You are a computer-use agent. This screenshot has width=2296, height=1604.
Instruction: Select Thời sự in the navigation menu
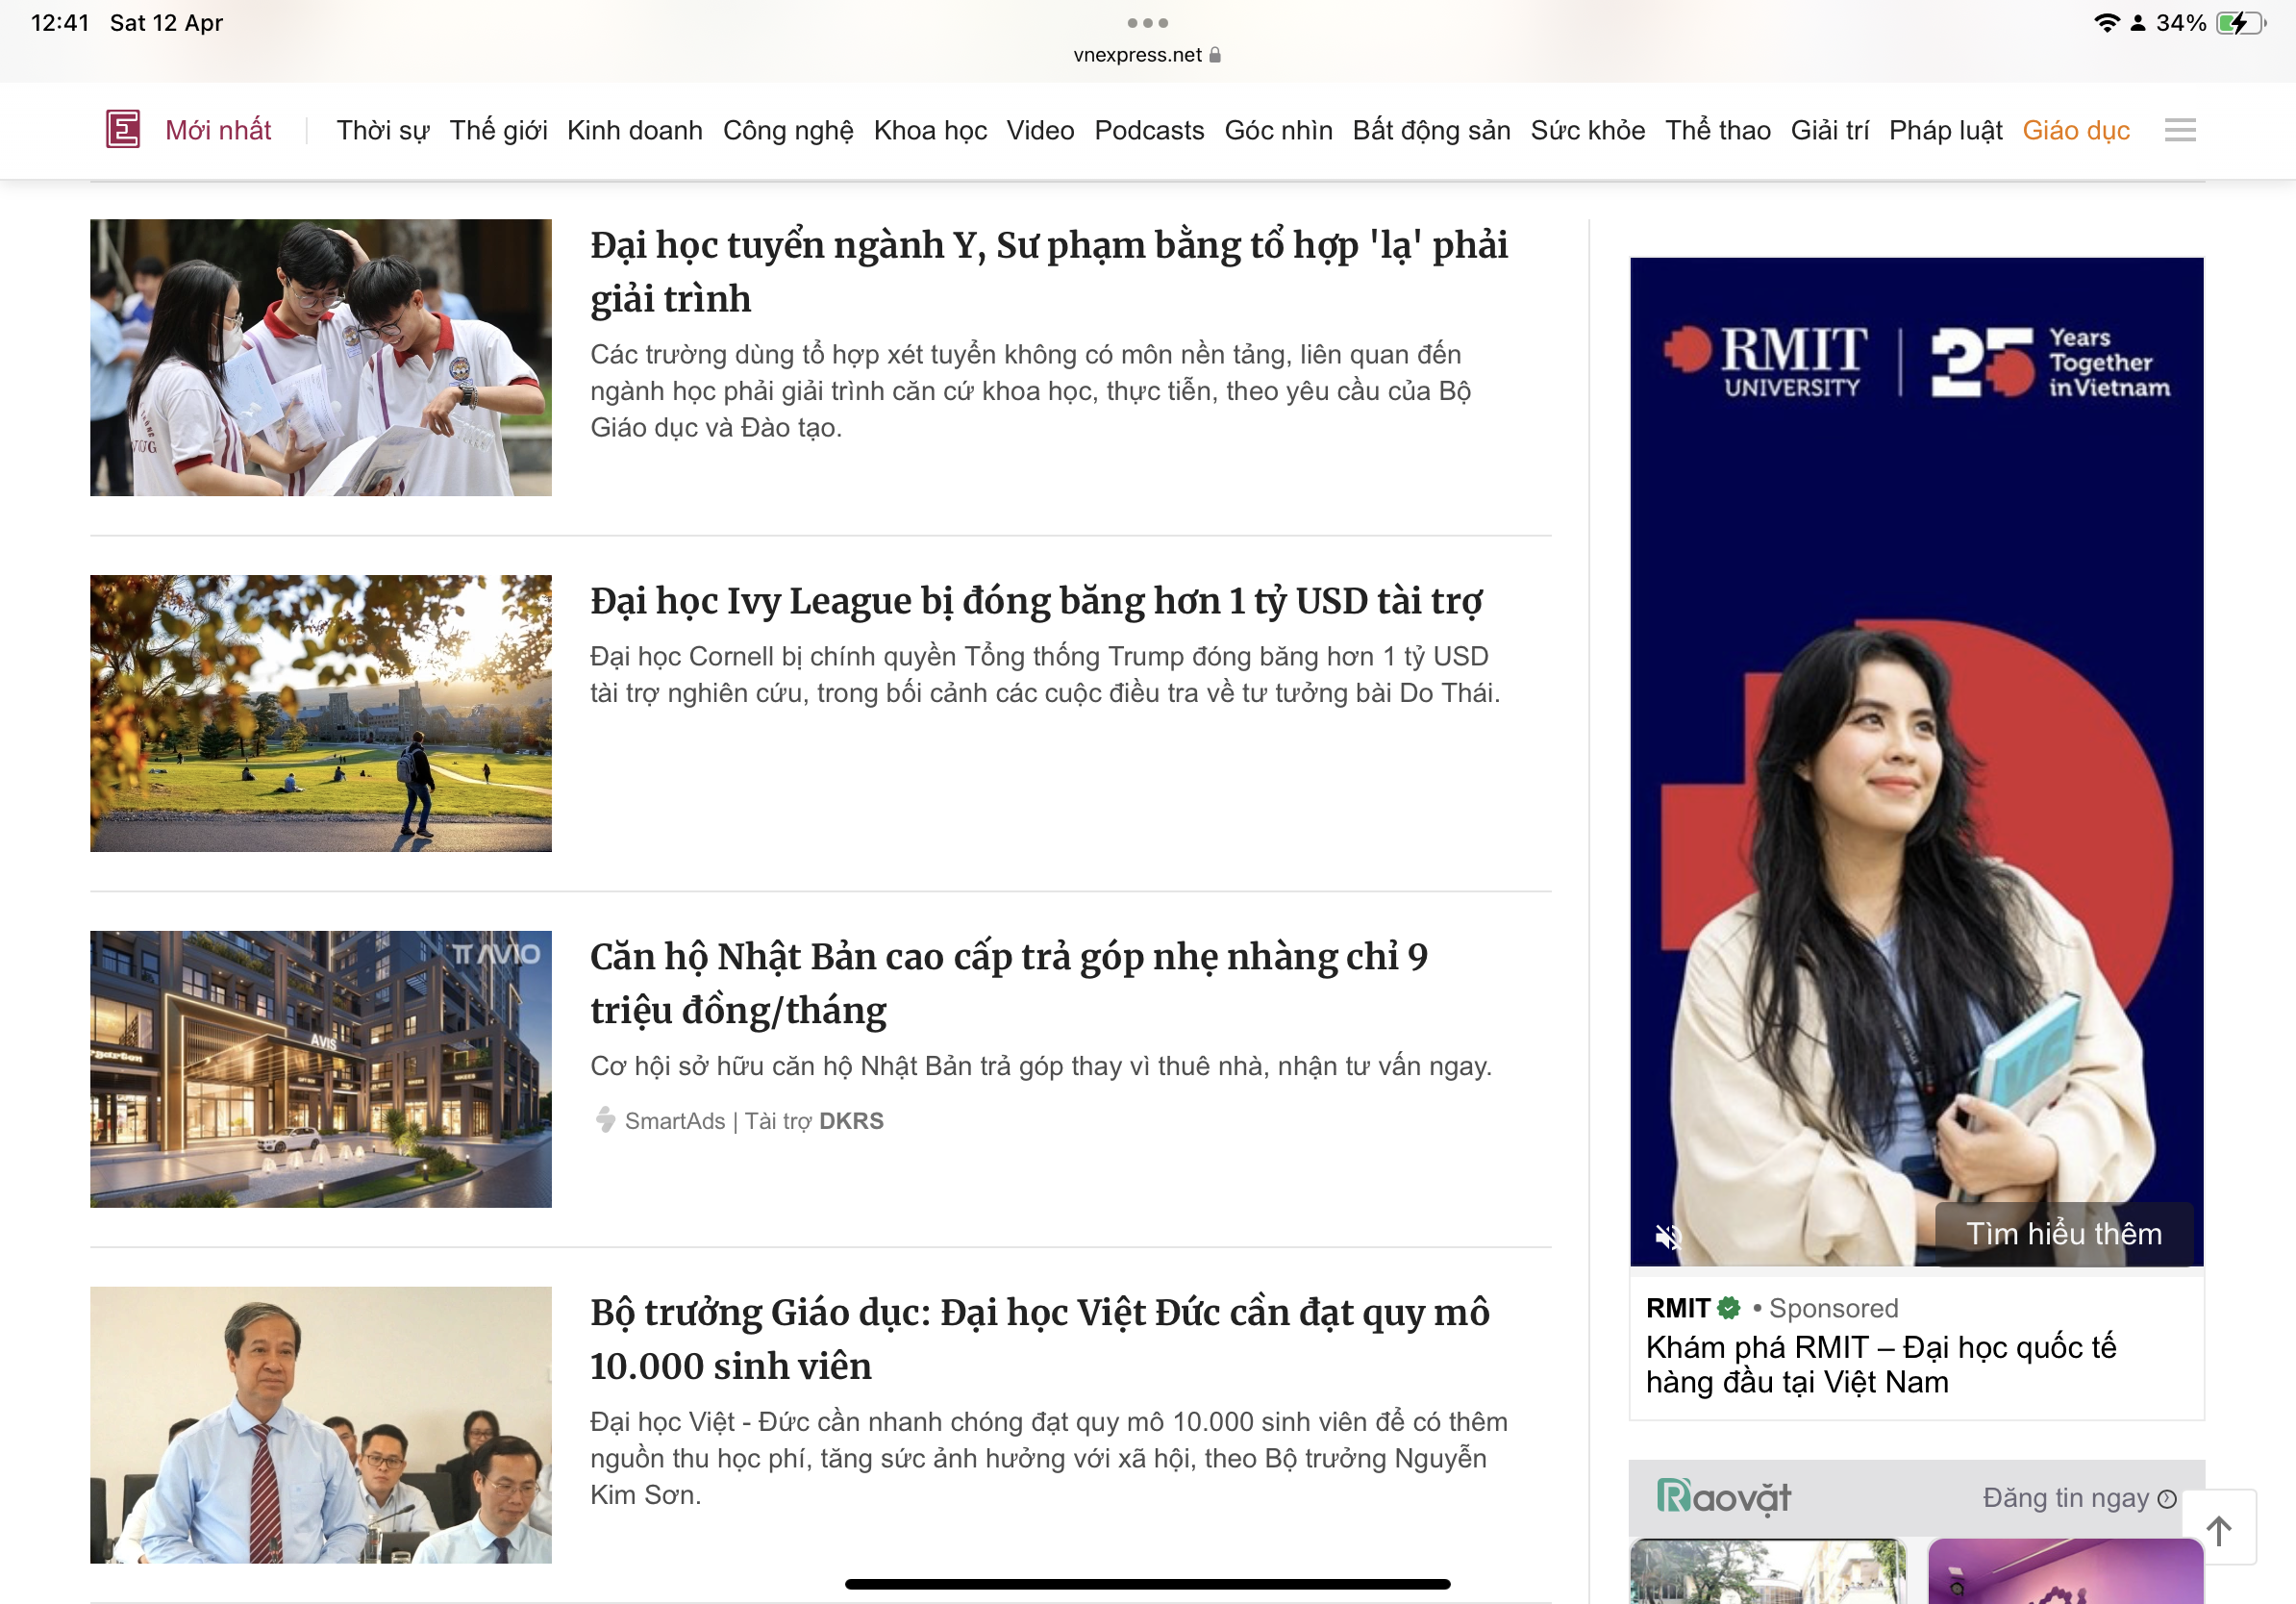(x=381, y=129)
